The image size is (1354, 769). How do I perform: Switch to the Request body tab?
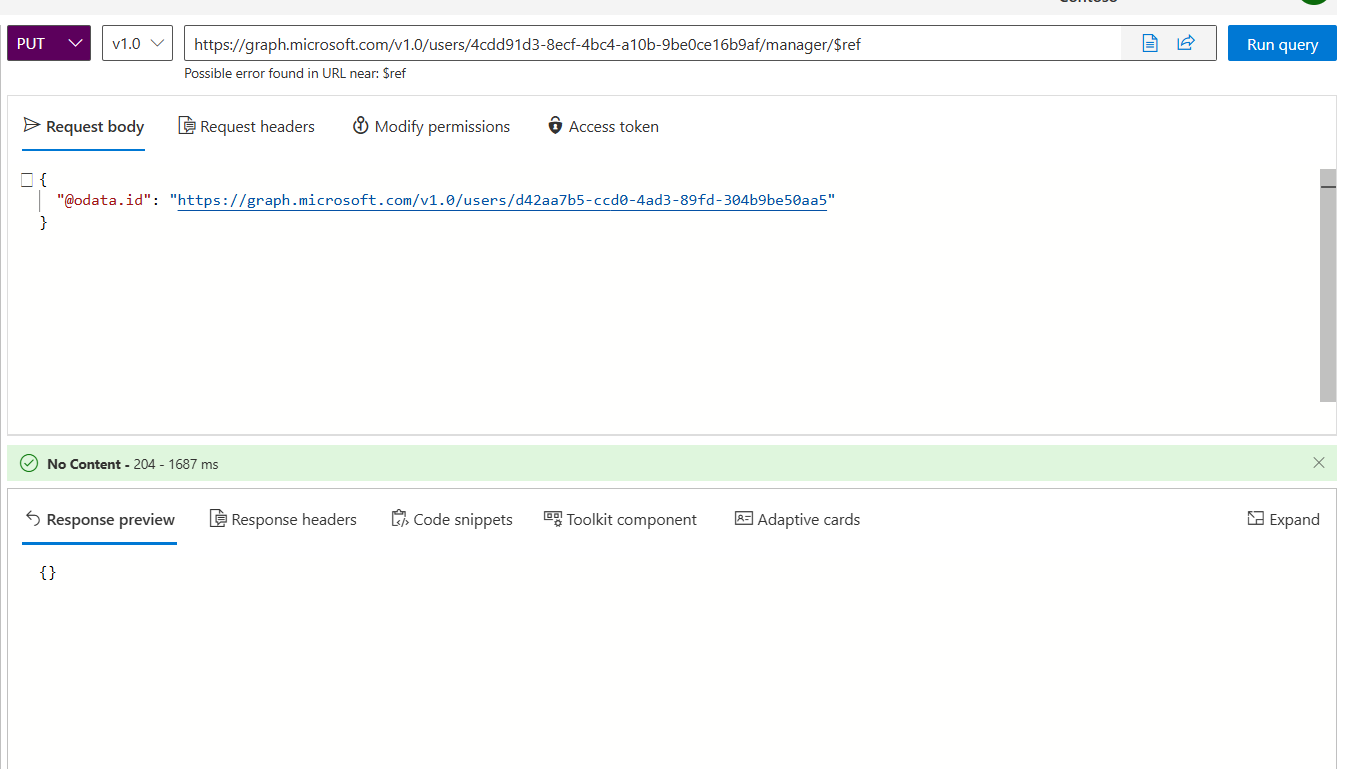tap(84, 127)
